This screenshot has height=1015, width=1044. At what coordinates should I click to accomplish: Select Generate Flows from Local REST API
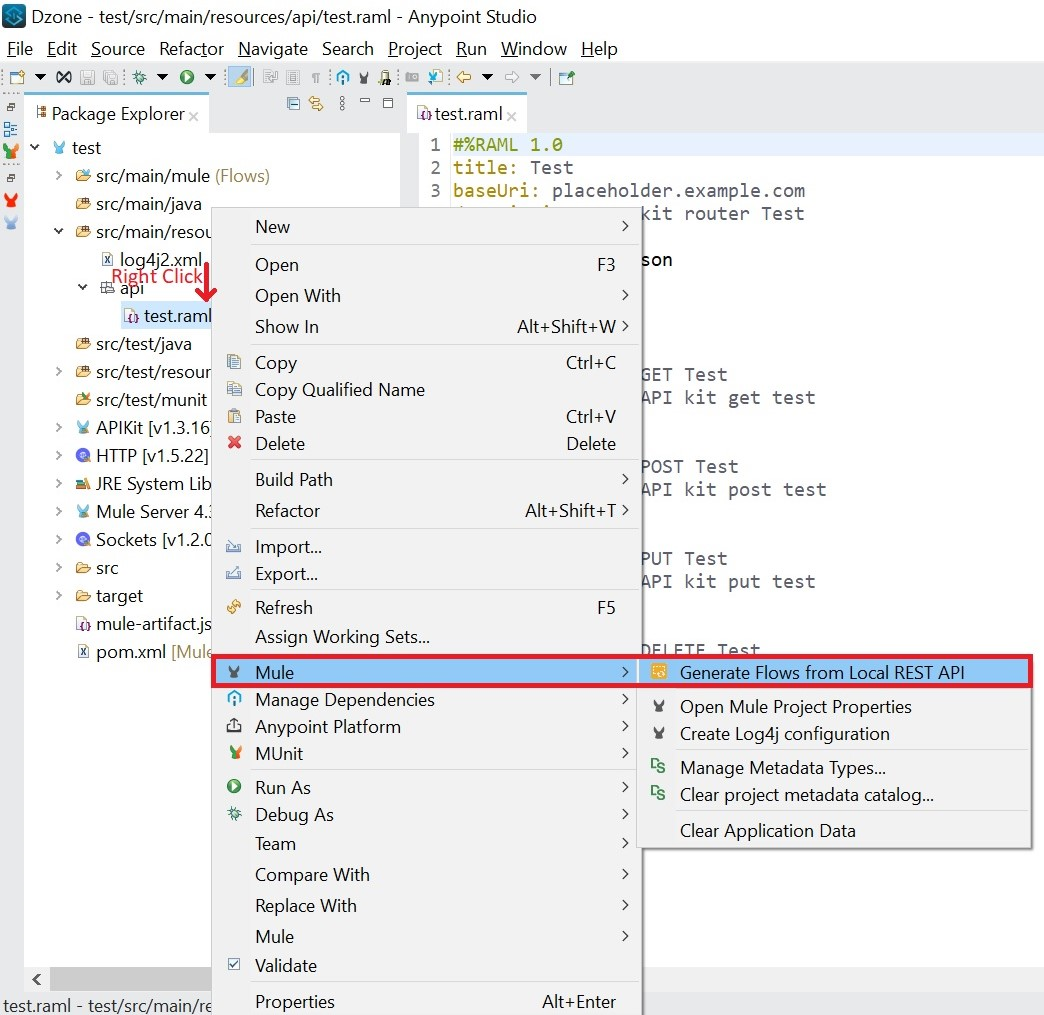click(821, 672)
